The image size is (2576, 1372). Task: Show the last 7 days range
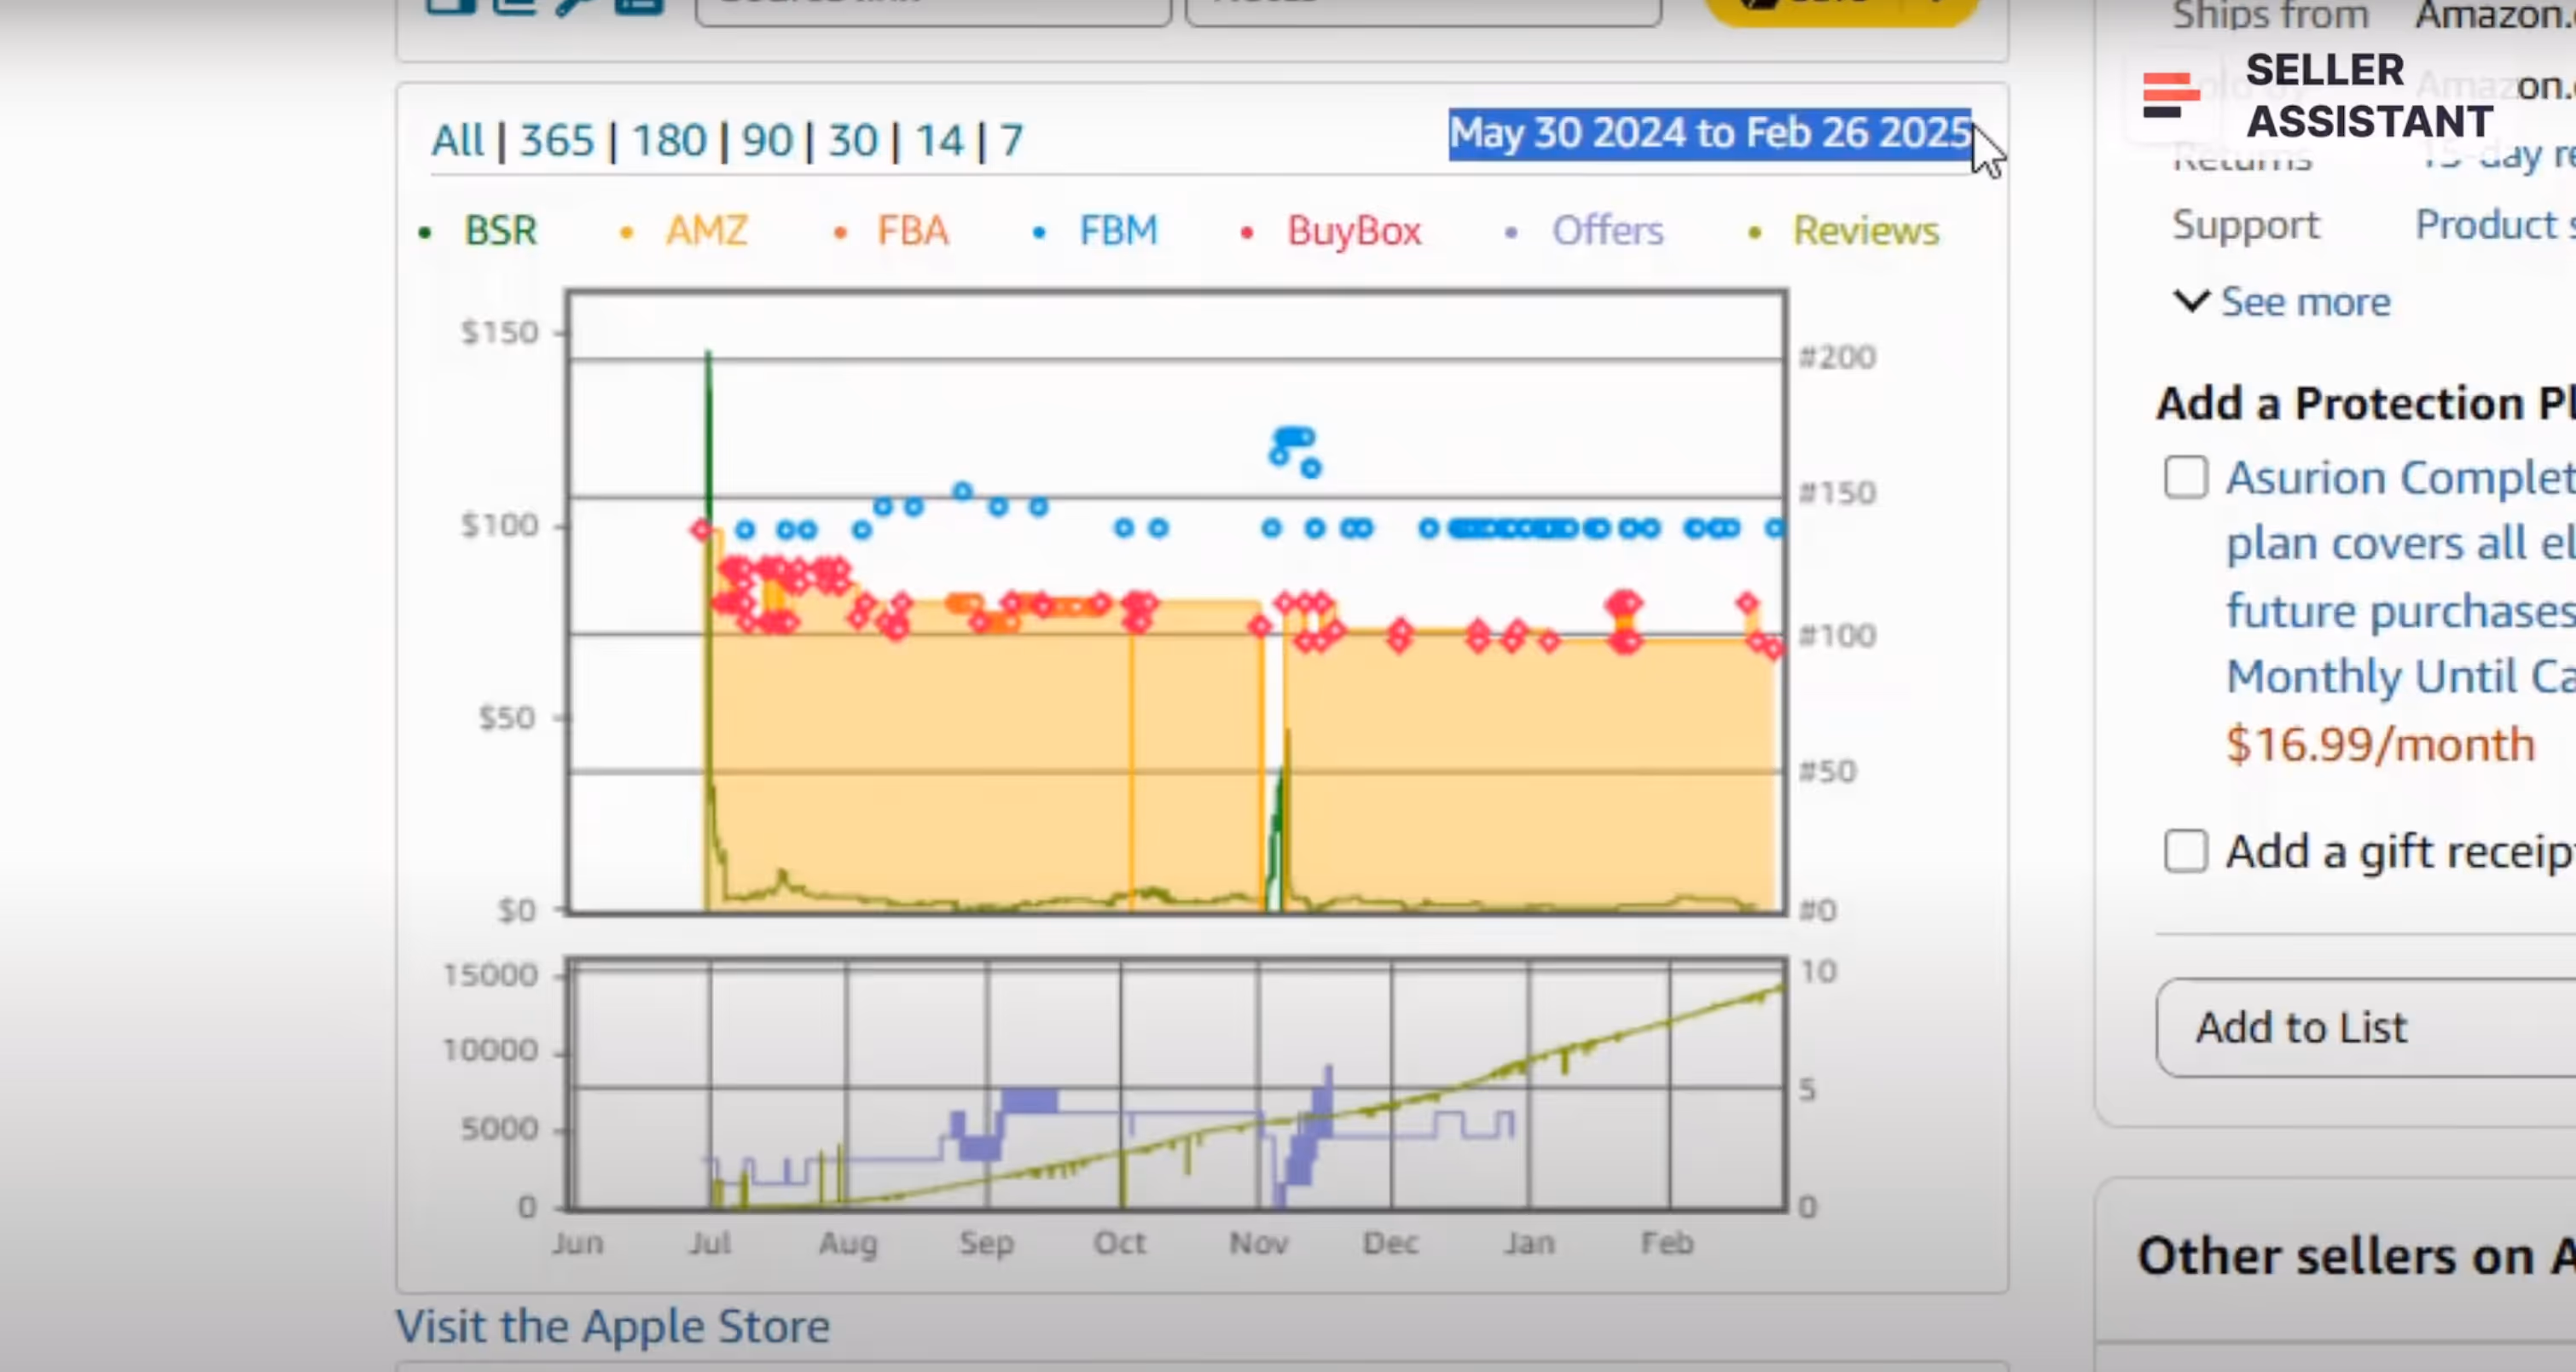(x=1011, y=140)
